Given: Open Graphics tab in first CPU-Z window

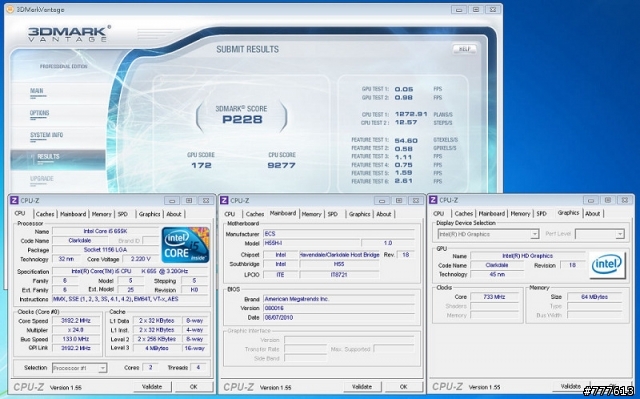Looking at the screenshot, I should (149, 214).
